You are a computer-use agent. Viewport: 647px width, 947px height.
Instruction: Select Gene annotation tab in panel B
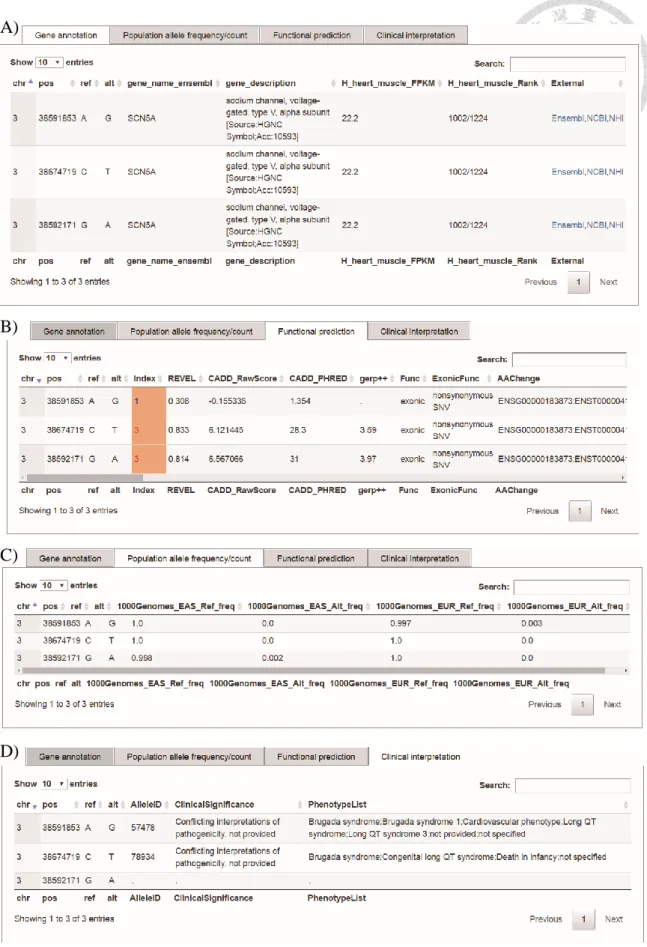(74, 331)
